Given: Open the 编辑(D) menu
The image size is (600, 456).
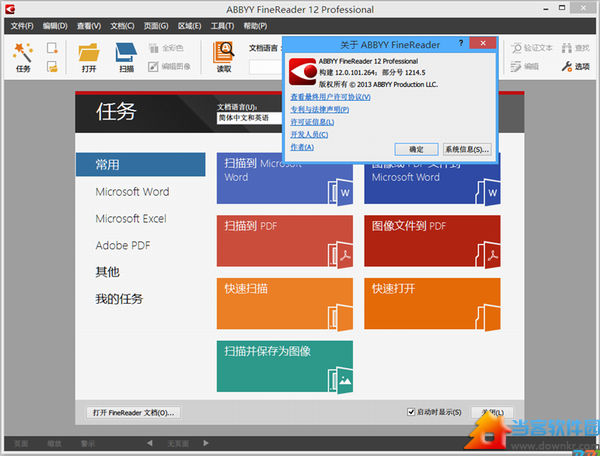Looking at the screenshot, I should click(x=55, y=26).
